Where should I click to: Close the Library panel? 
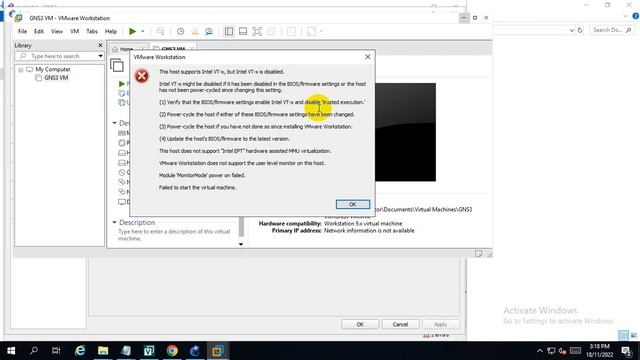[100, 45]
